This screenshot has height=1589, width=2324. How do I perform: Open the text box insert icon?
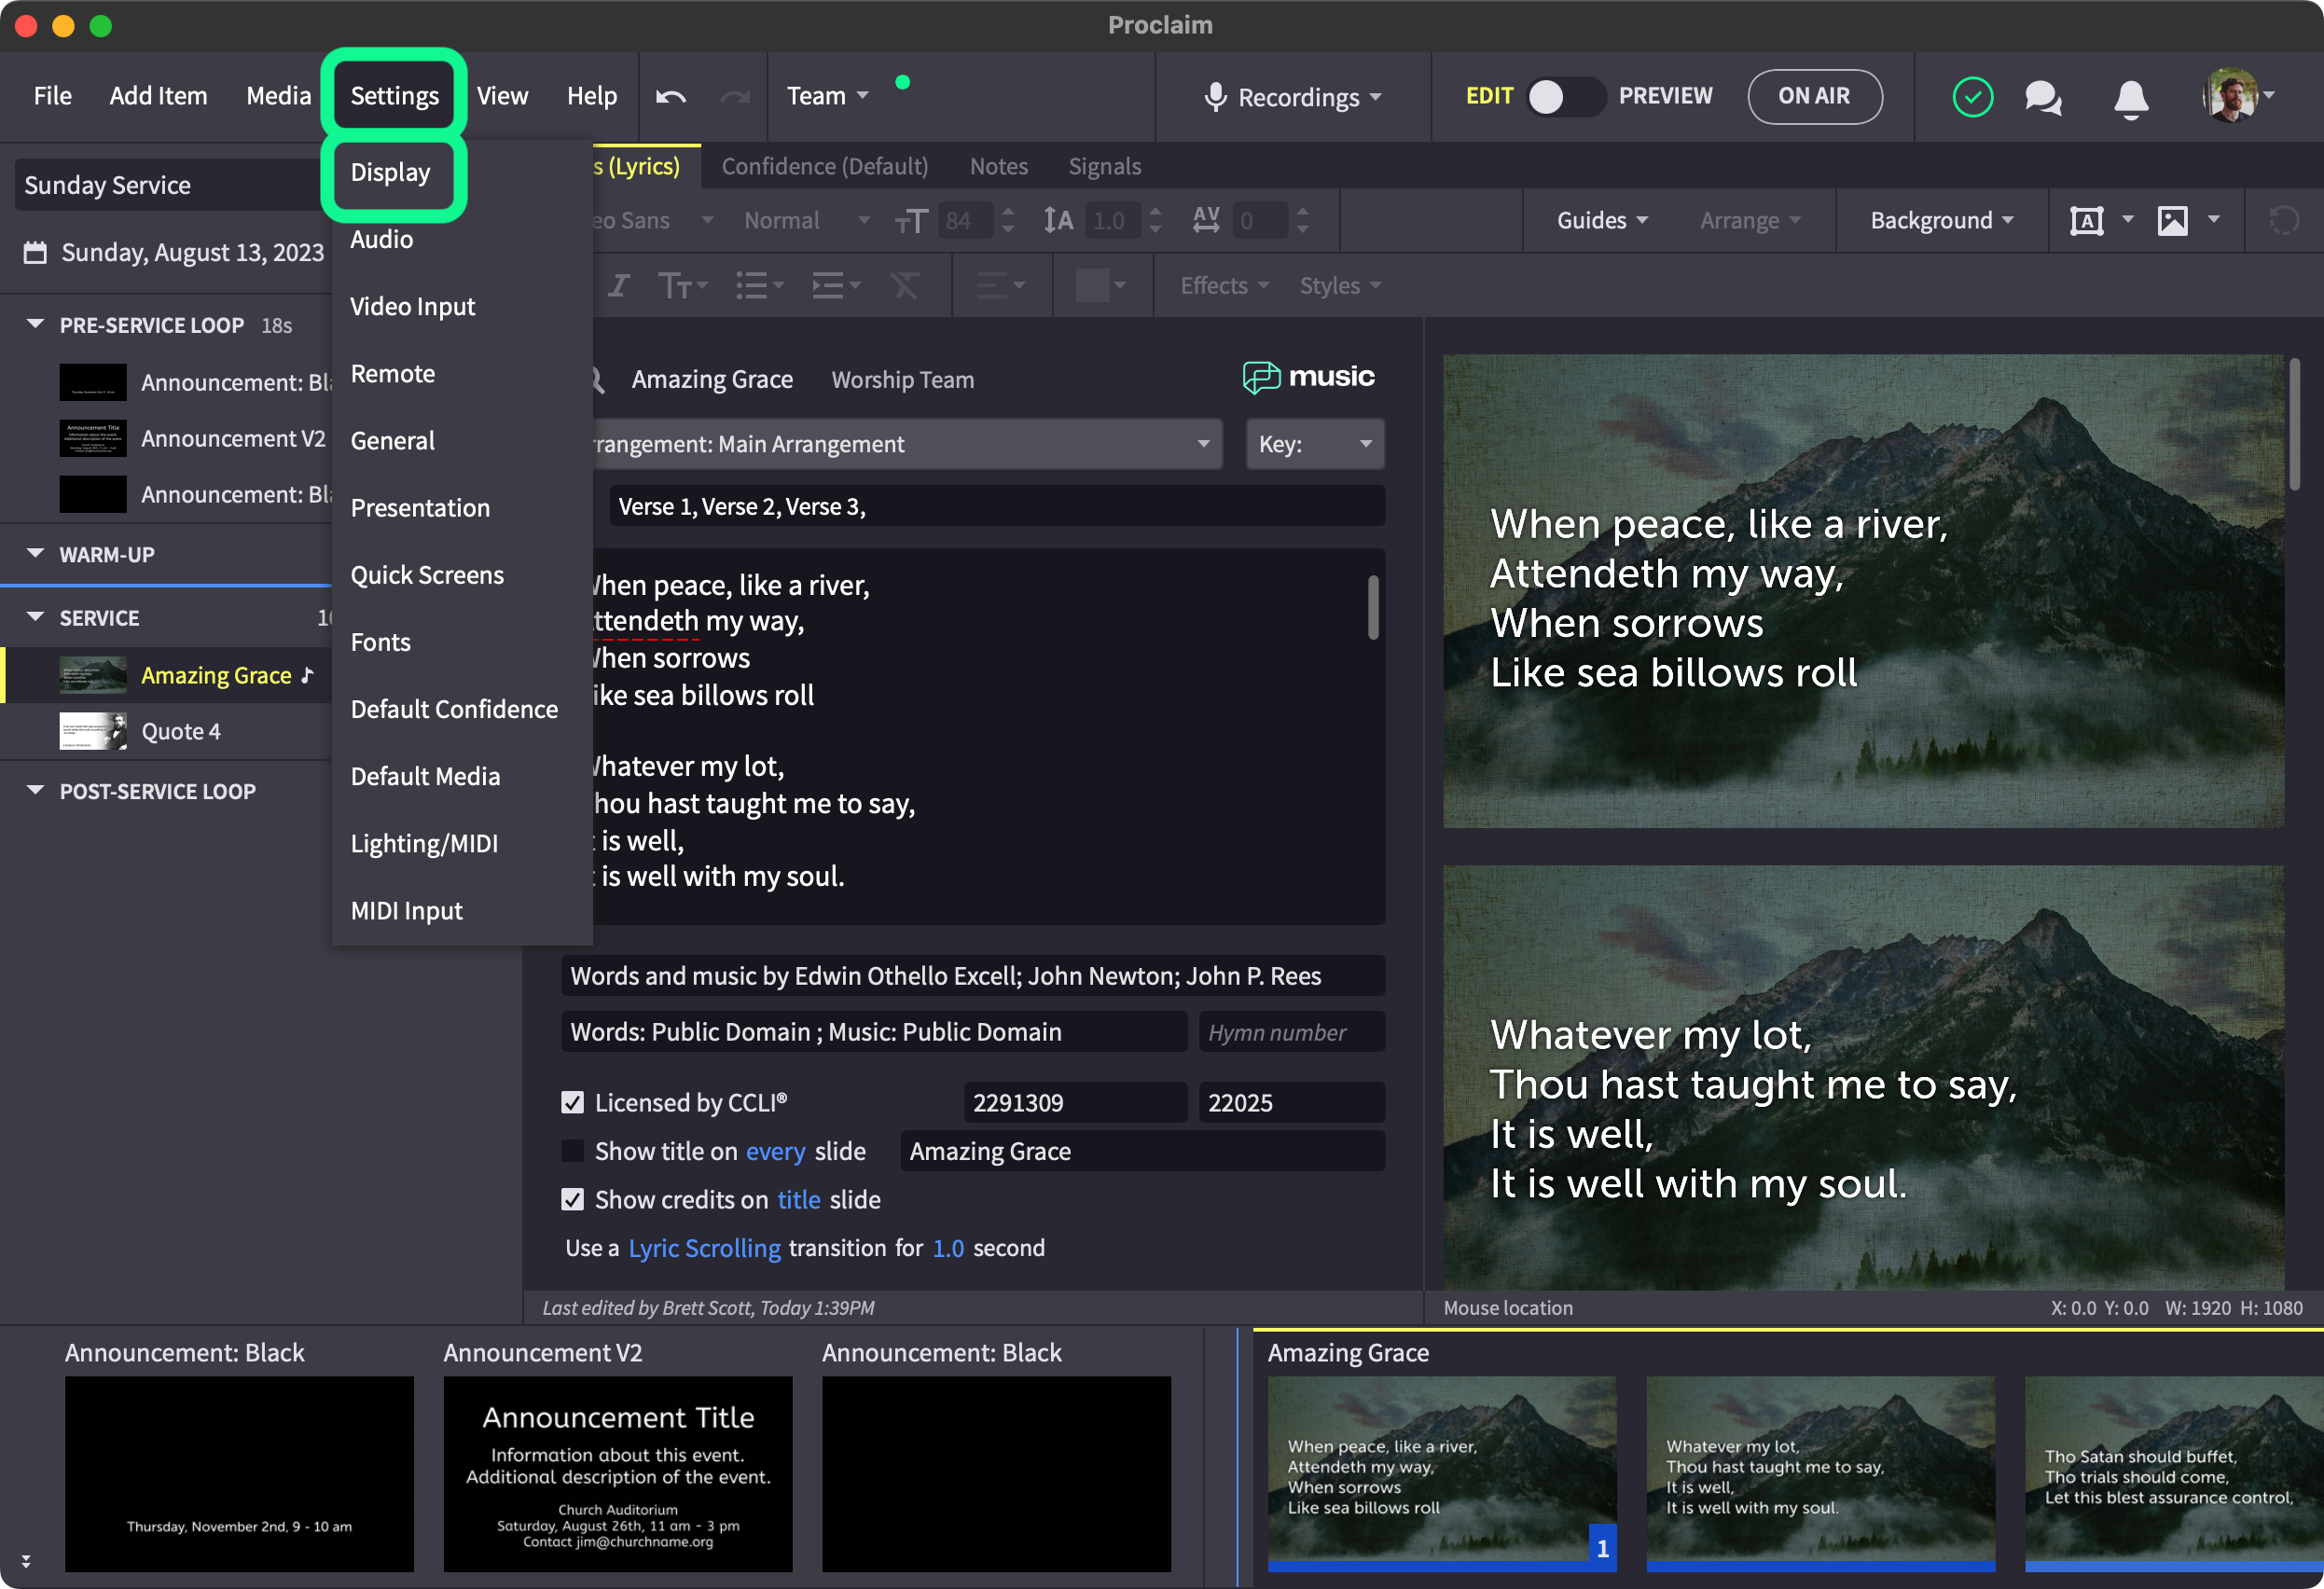click(2086, 221)
